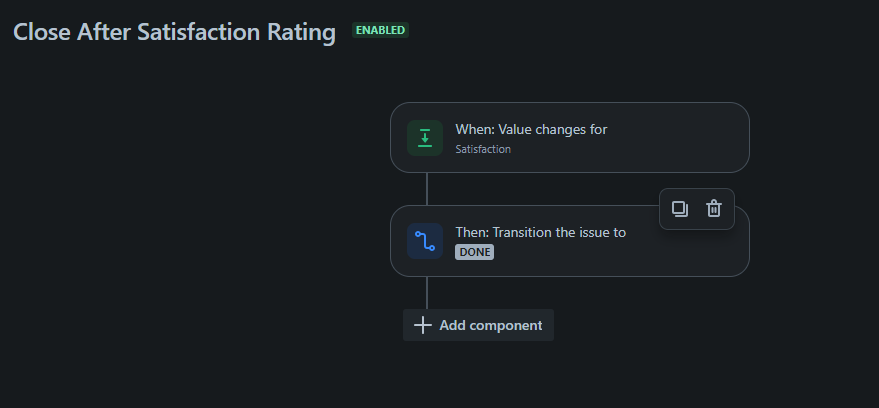The width and height of the screenshot is (879, 408).
Task: Click the plus icon beside Add component
Action: (x=423, y=325)
